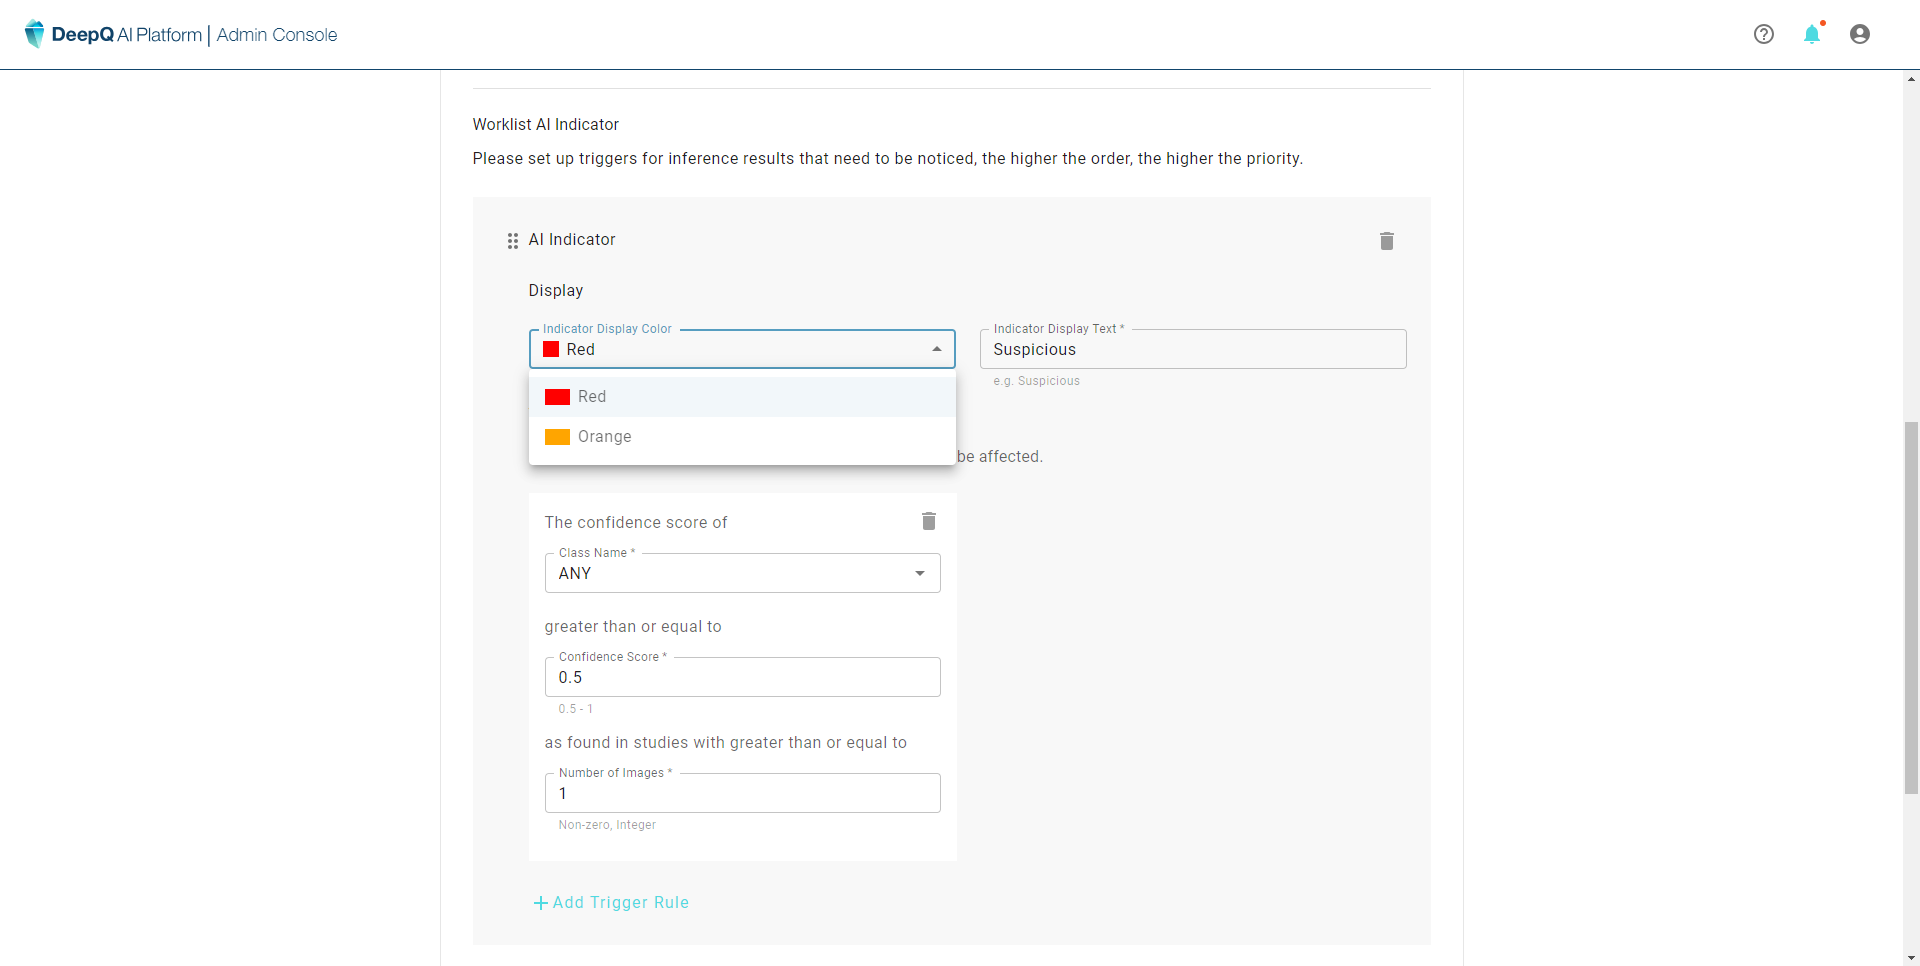1920x966 pixels.
Task: Click the Confidence Score input field
Action: pos(742,677)
